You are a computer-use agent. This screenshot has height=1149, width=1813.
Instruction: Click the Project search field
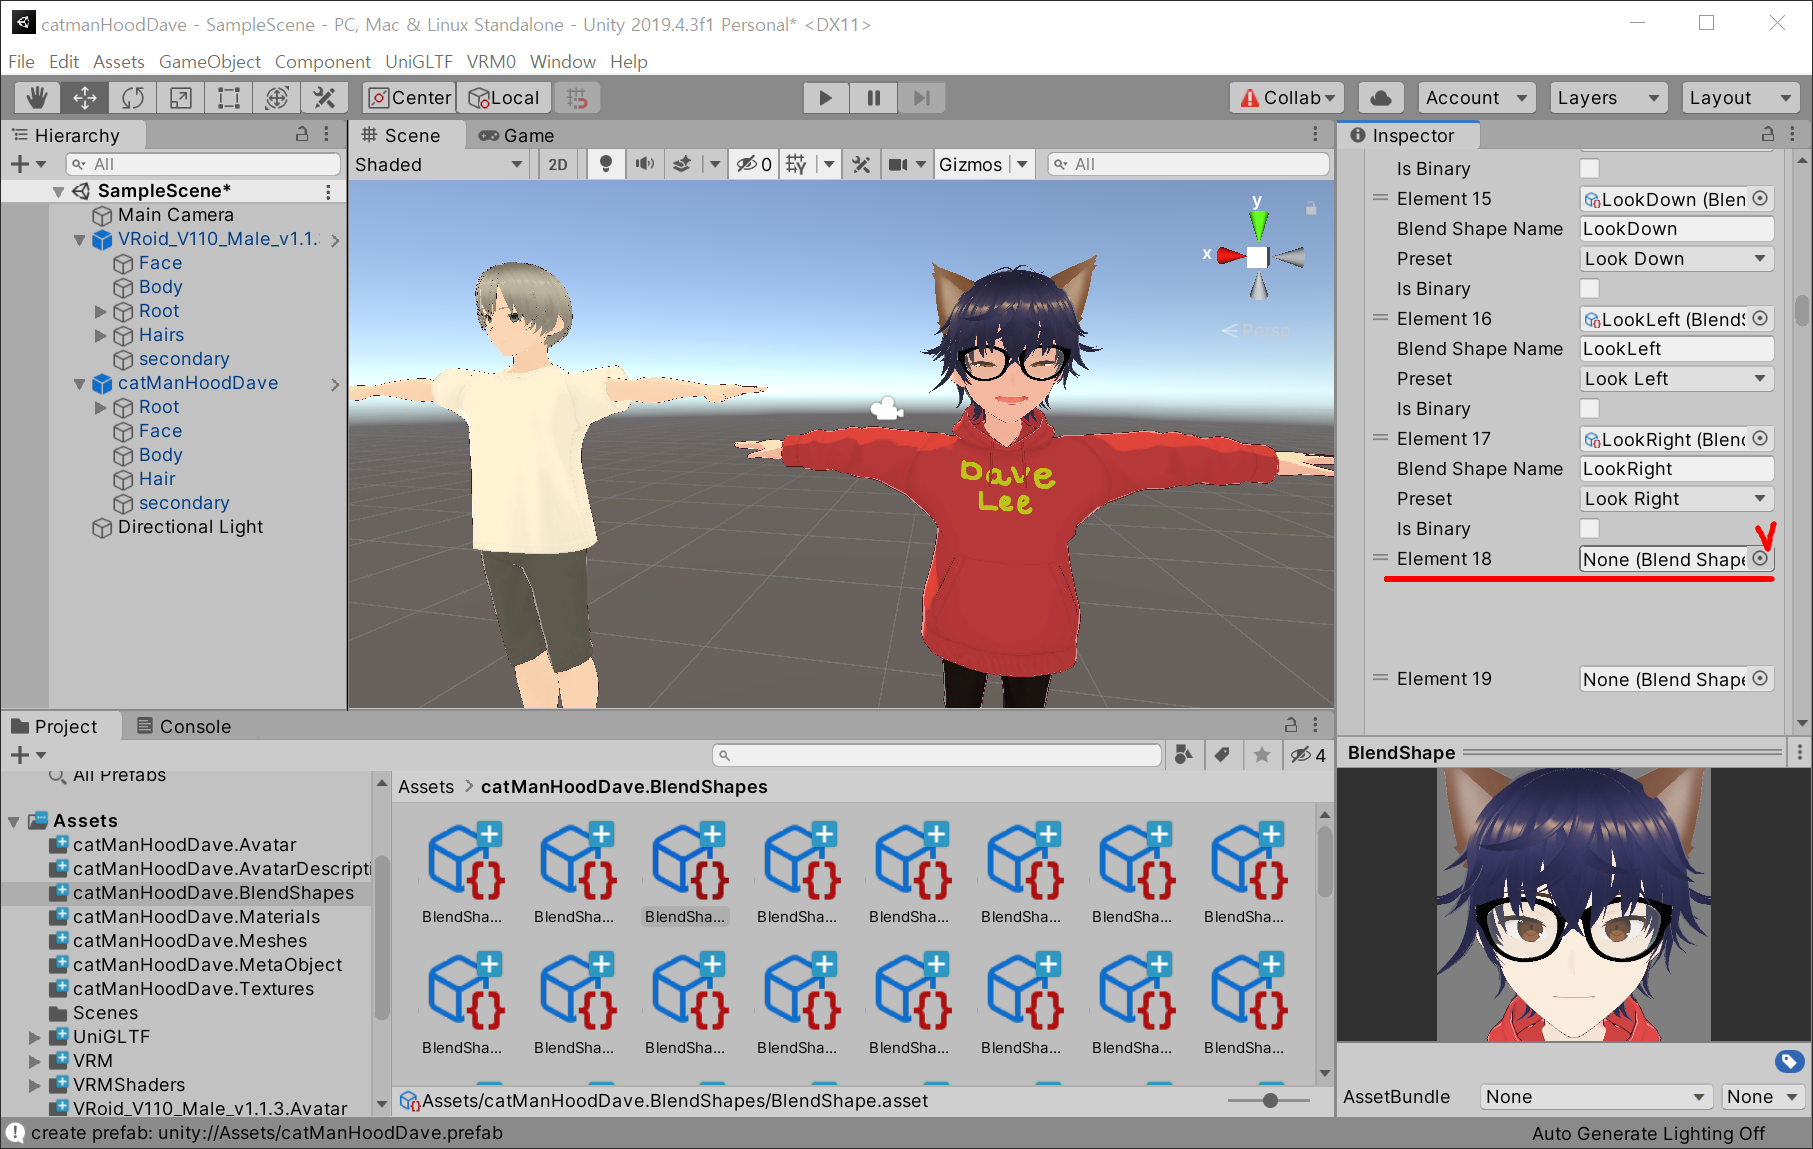click(x=937, y=755)
